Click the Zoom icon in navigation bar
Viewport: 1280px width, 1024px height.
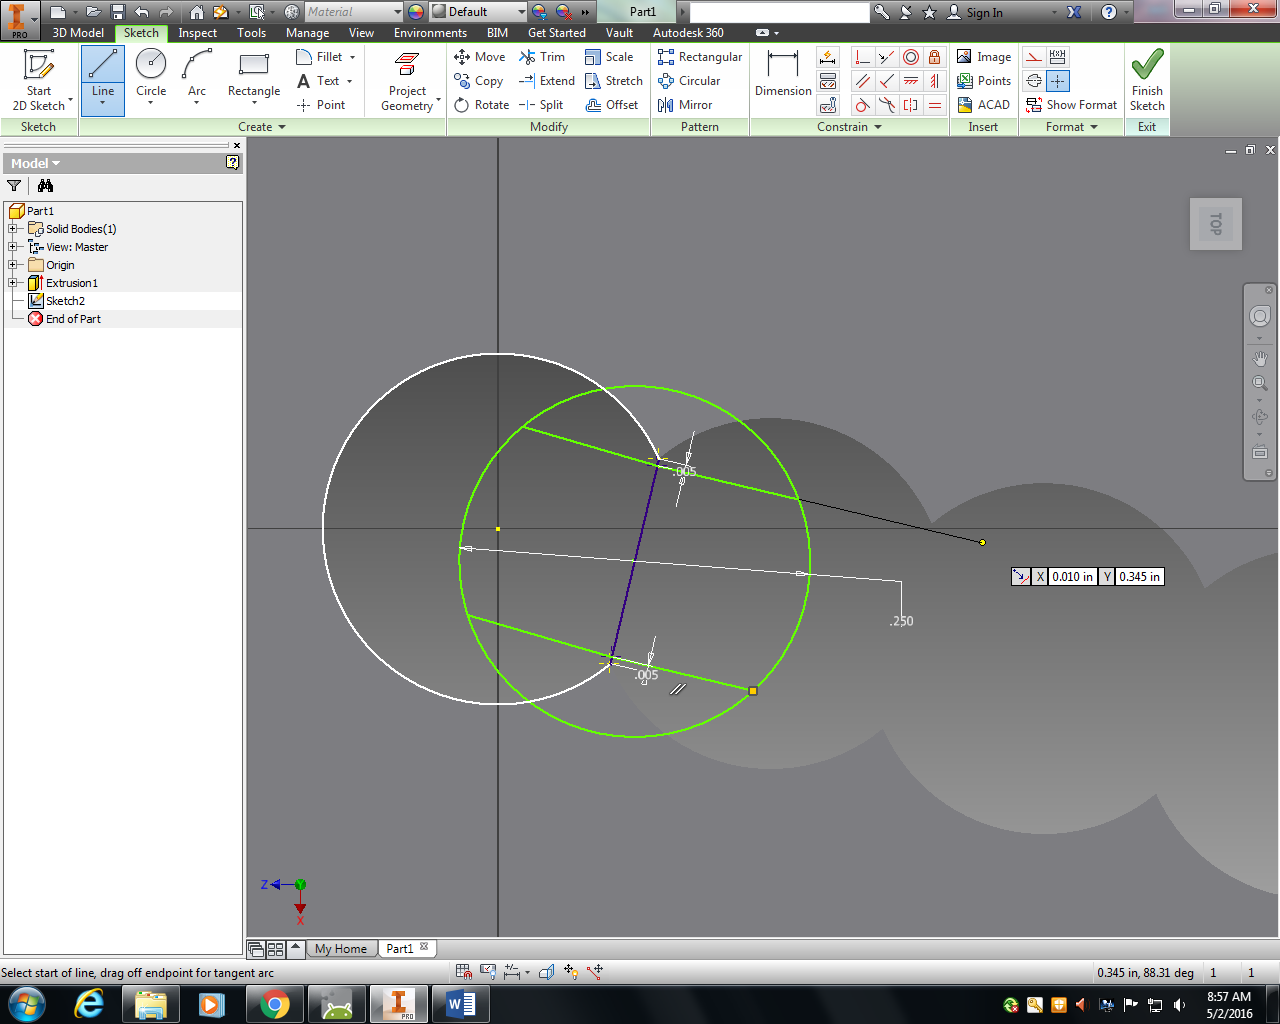(1260, 383)
